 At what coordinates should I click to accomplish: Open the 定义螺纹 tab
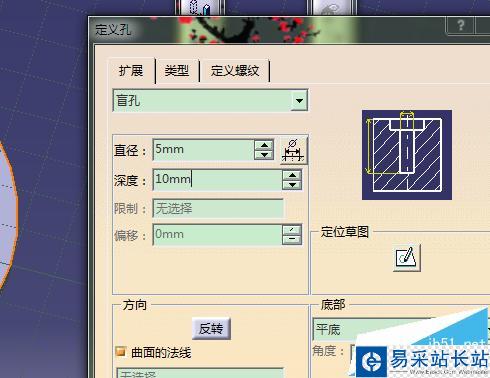pyautogui.click(x=235, y=71)
